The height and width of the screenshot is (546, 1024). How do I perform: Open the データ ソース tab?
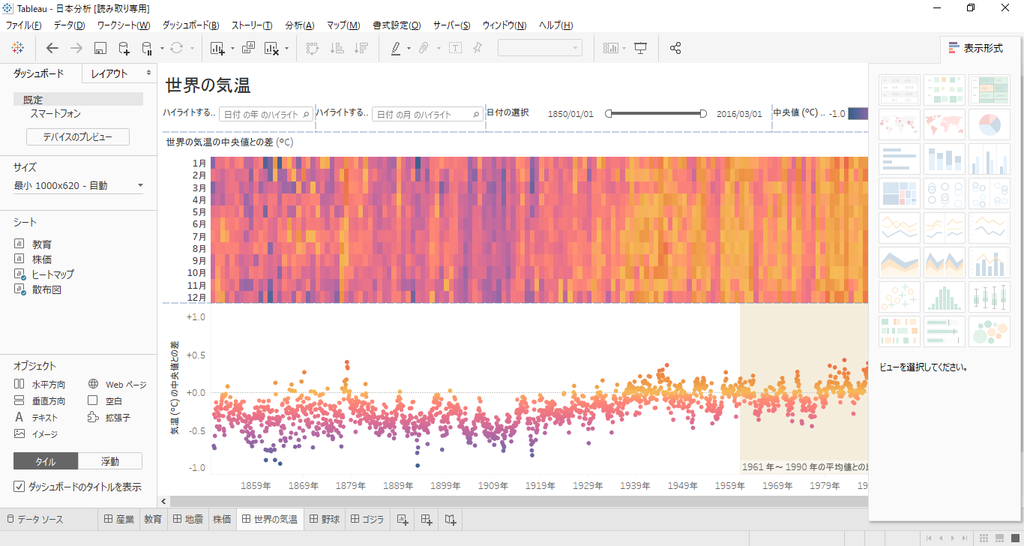point(35,520)
